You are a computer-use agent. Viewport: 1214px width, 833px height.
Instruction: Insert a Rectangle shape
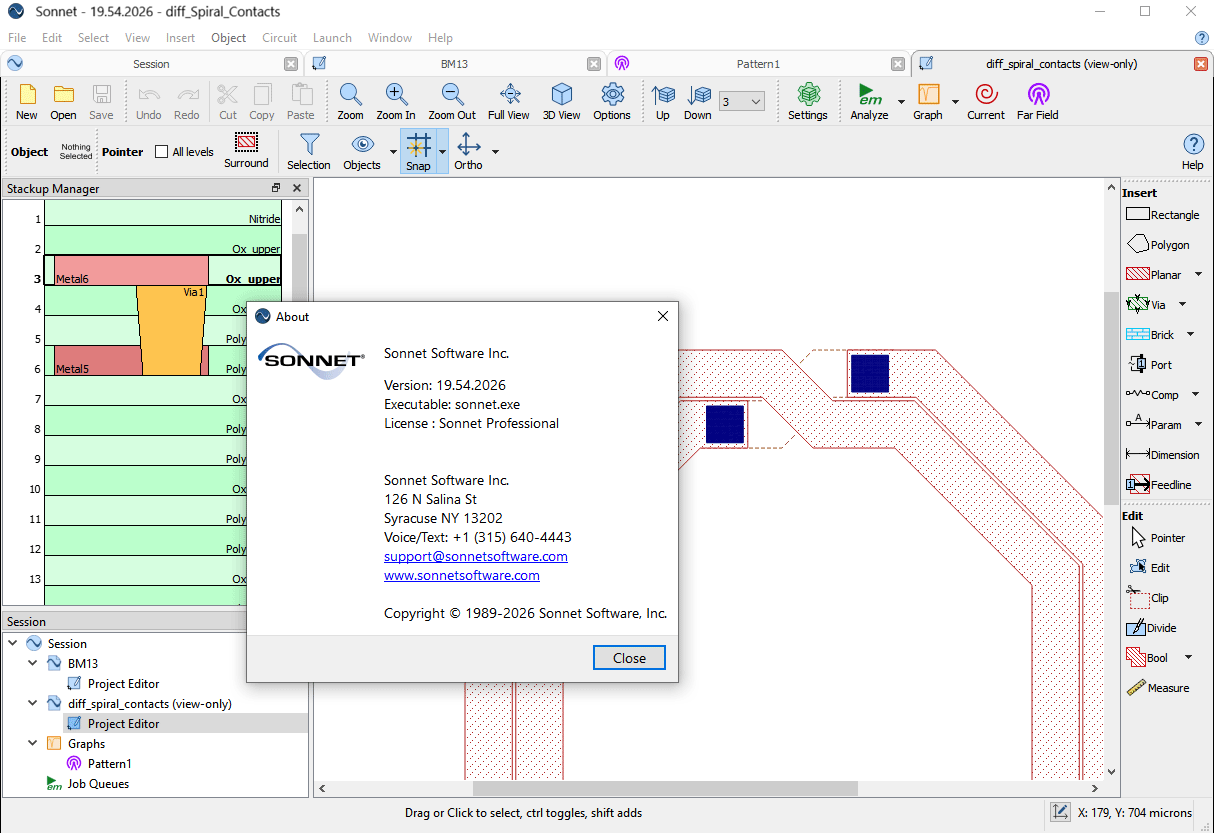coord(1162,214)
